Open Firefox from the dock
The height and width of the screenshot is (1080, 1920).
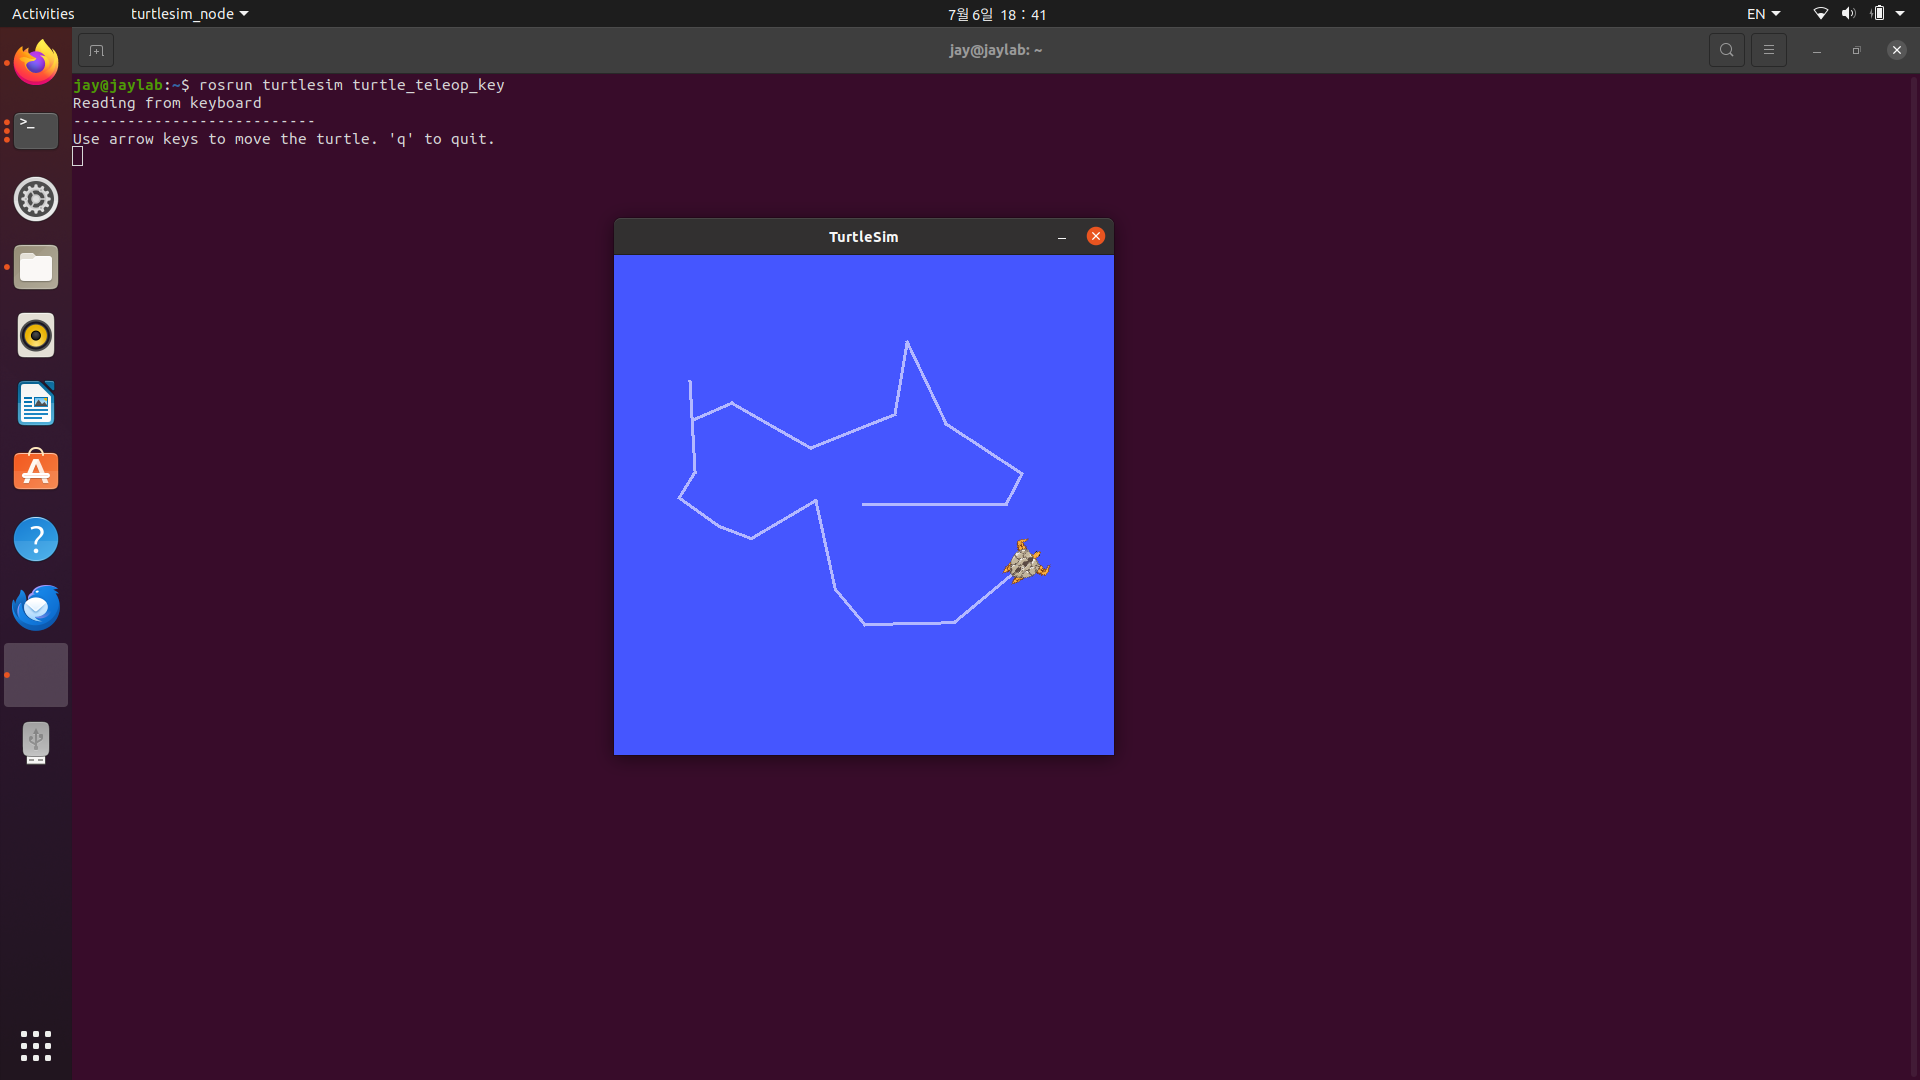[x=36, y=63]
